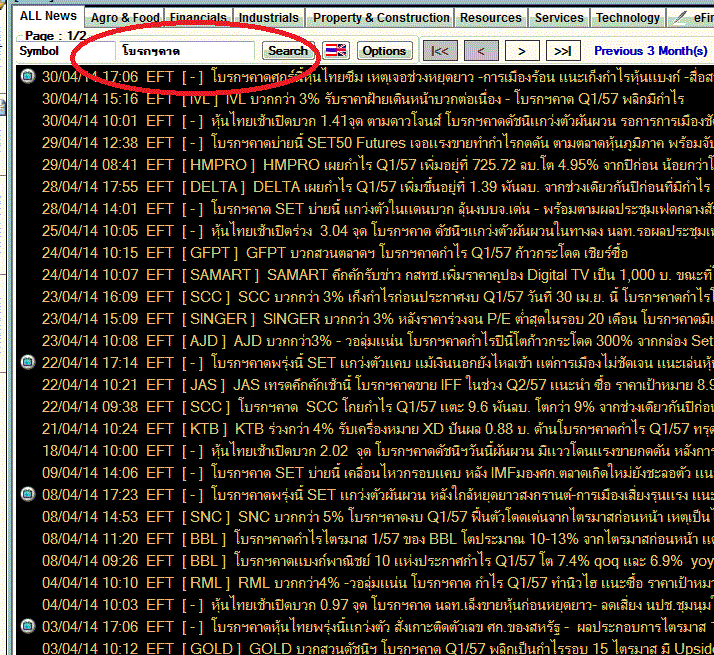714x655 pixels.
Task: Open the Agro & Food tab
Action: (x=125, y=18)
